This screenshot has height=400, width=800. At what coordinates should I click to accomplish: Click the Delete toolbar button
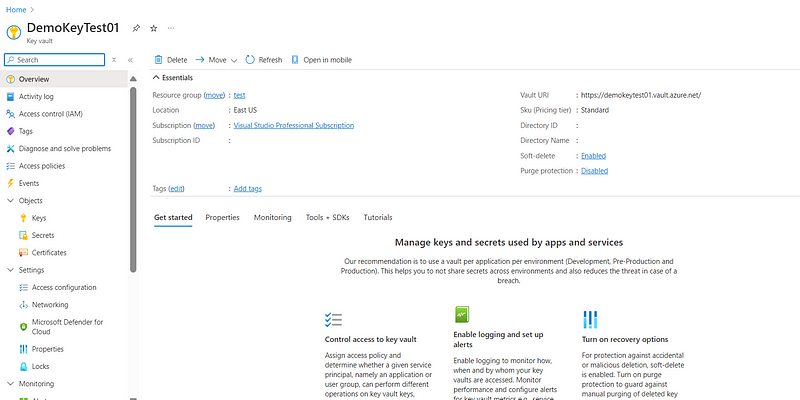(171, 60)
